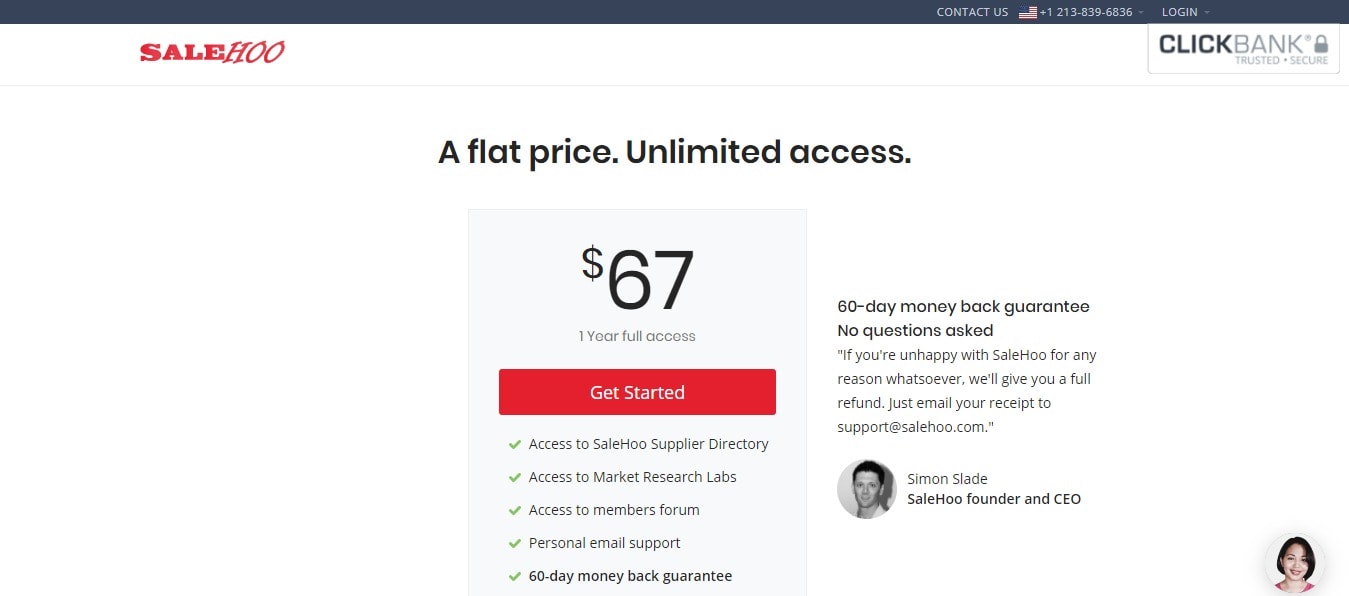The height and width of the screenshot is (596, 1349).
Task: Click the checkmark beside 60-day money back guarantee
Action: [515, 576]
